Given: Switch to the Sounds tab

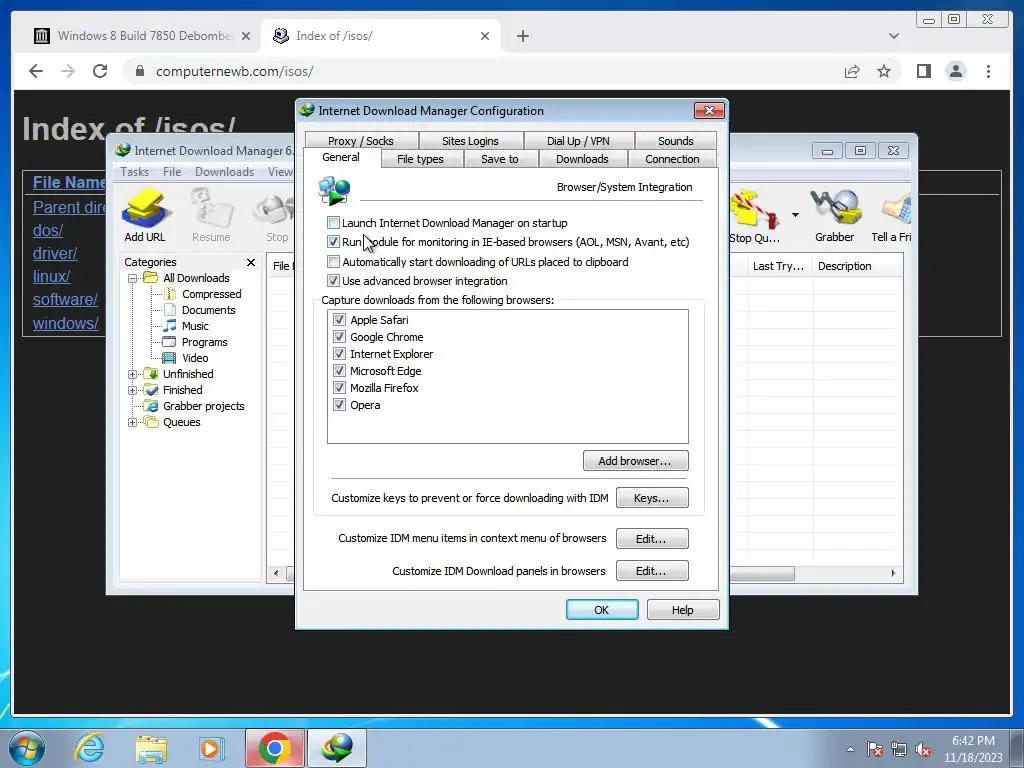Looking at the screenshot, I should tap(675, 140).
